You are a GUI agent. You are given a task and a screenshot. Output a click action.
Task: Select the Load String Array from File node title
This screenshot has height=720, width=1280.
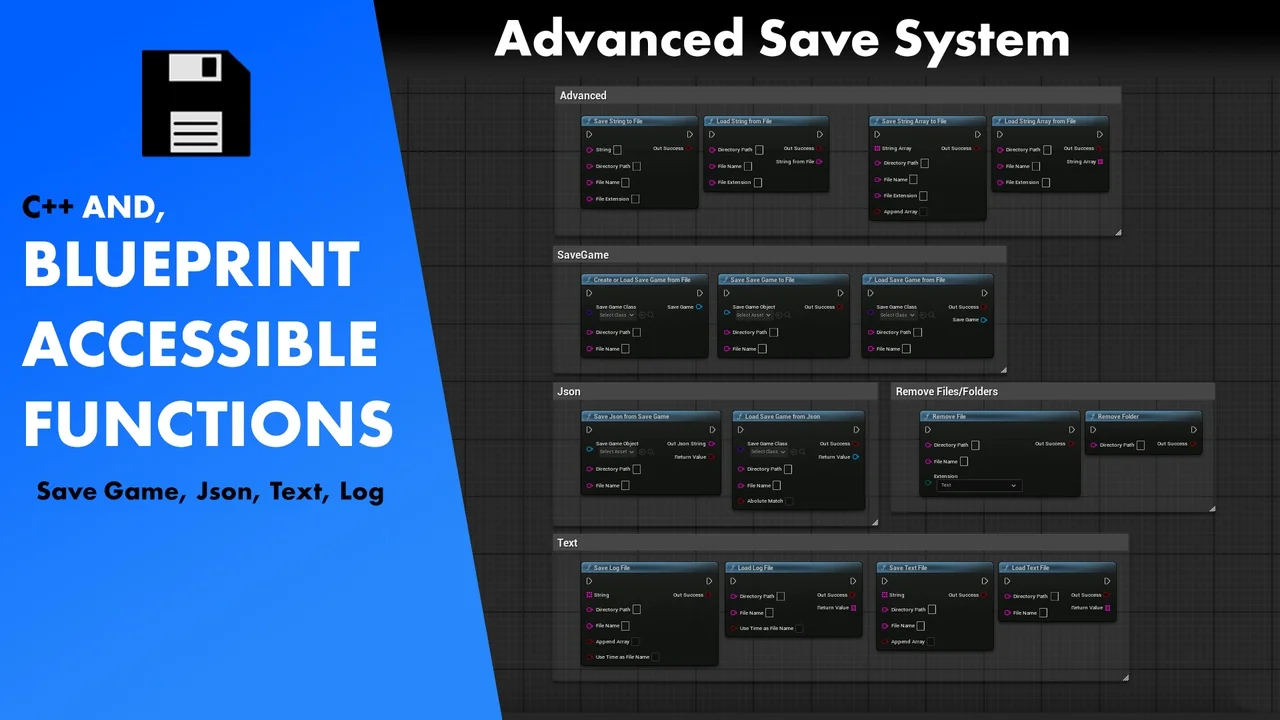(x=1049, y=121)
